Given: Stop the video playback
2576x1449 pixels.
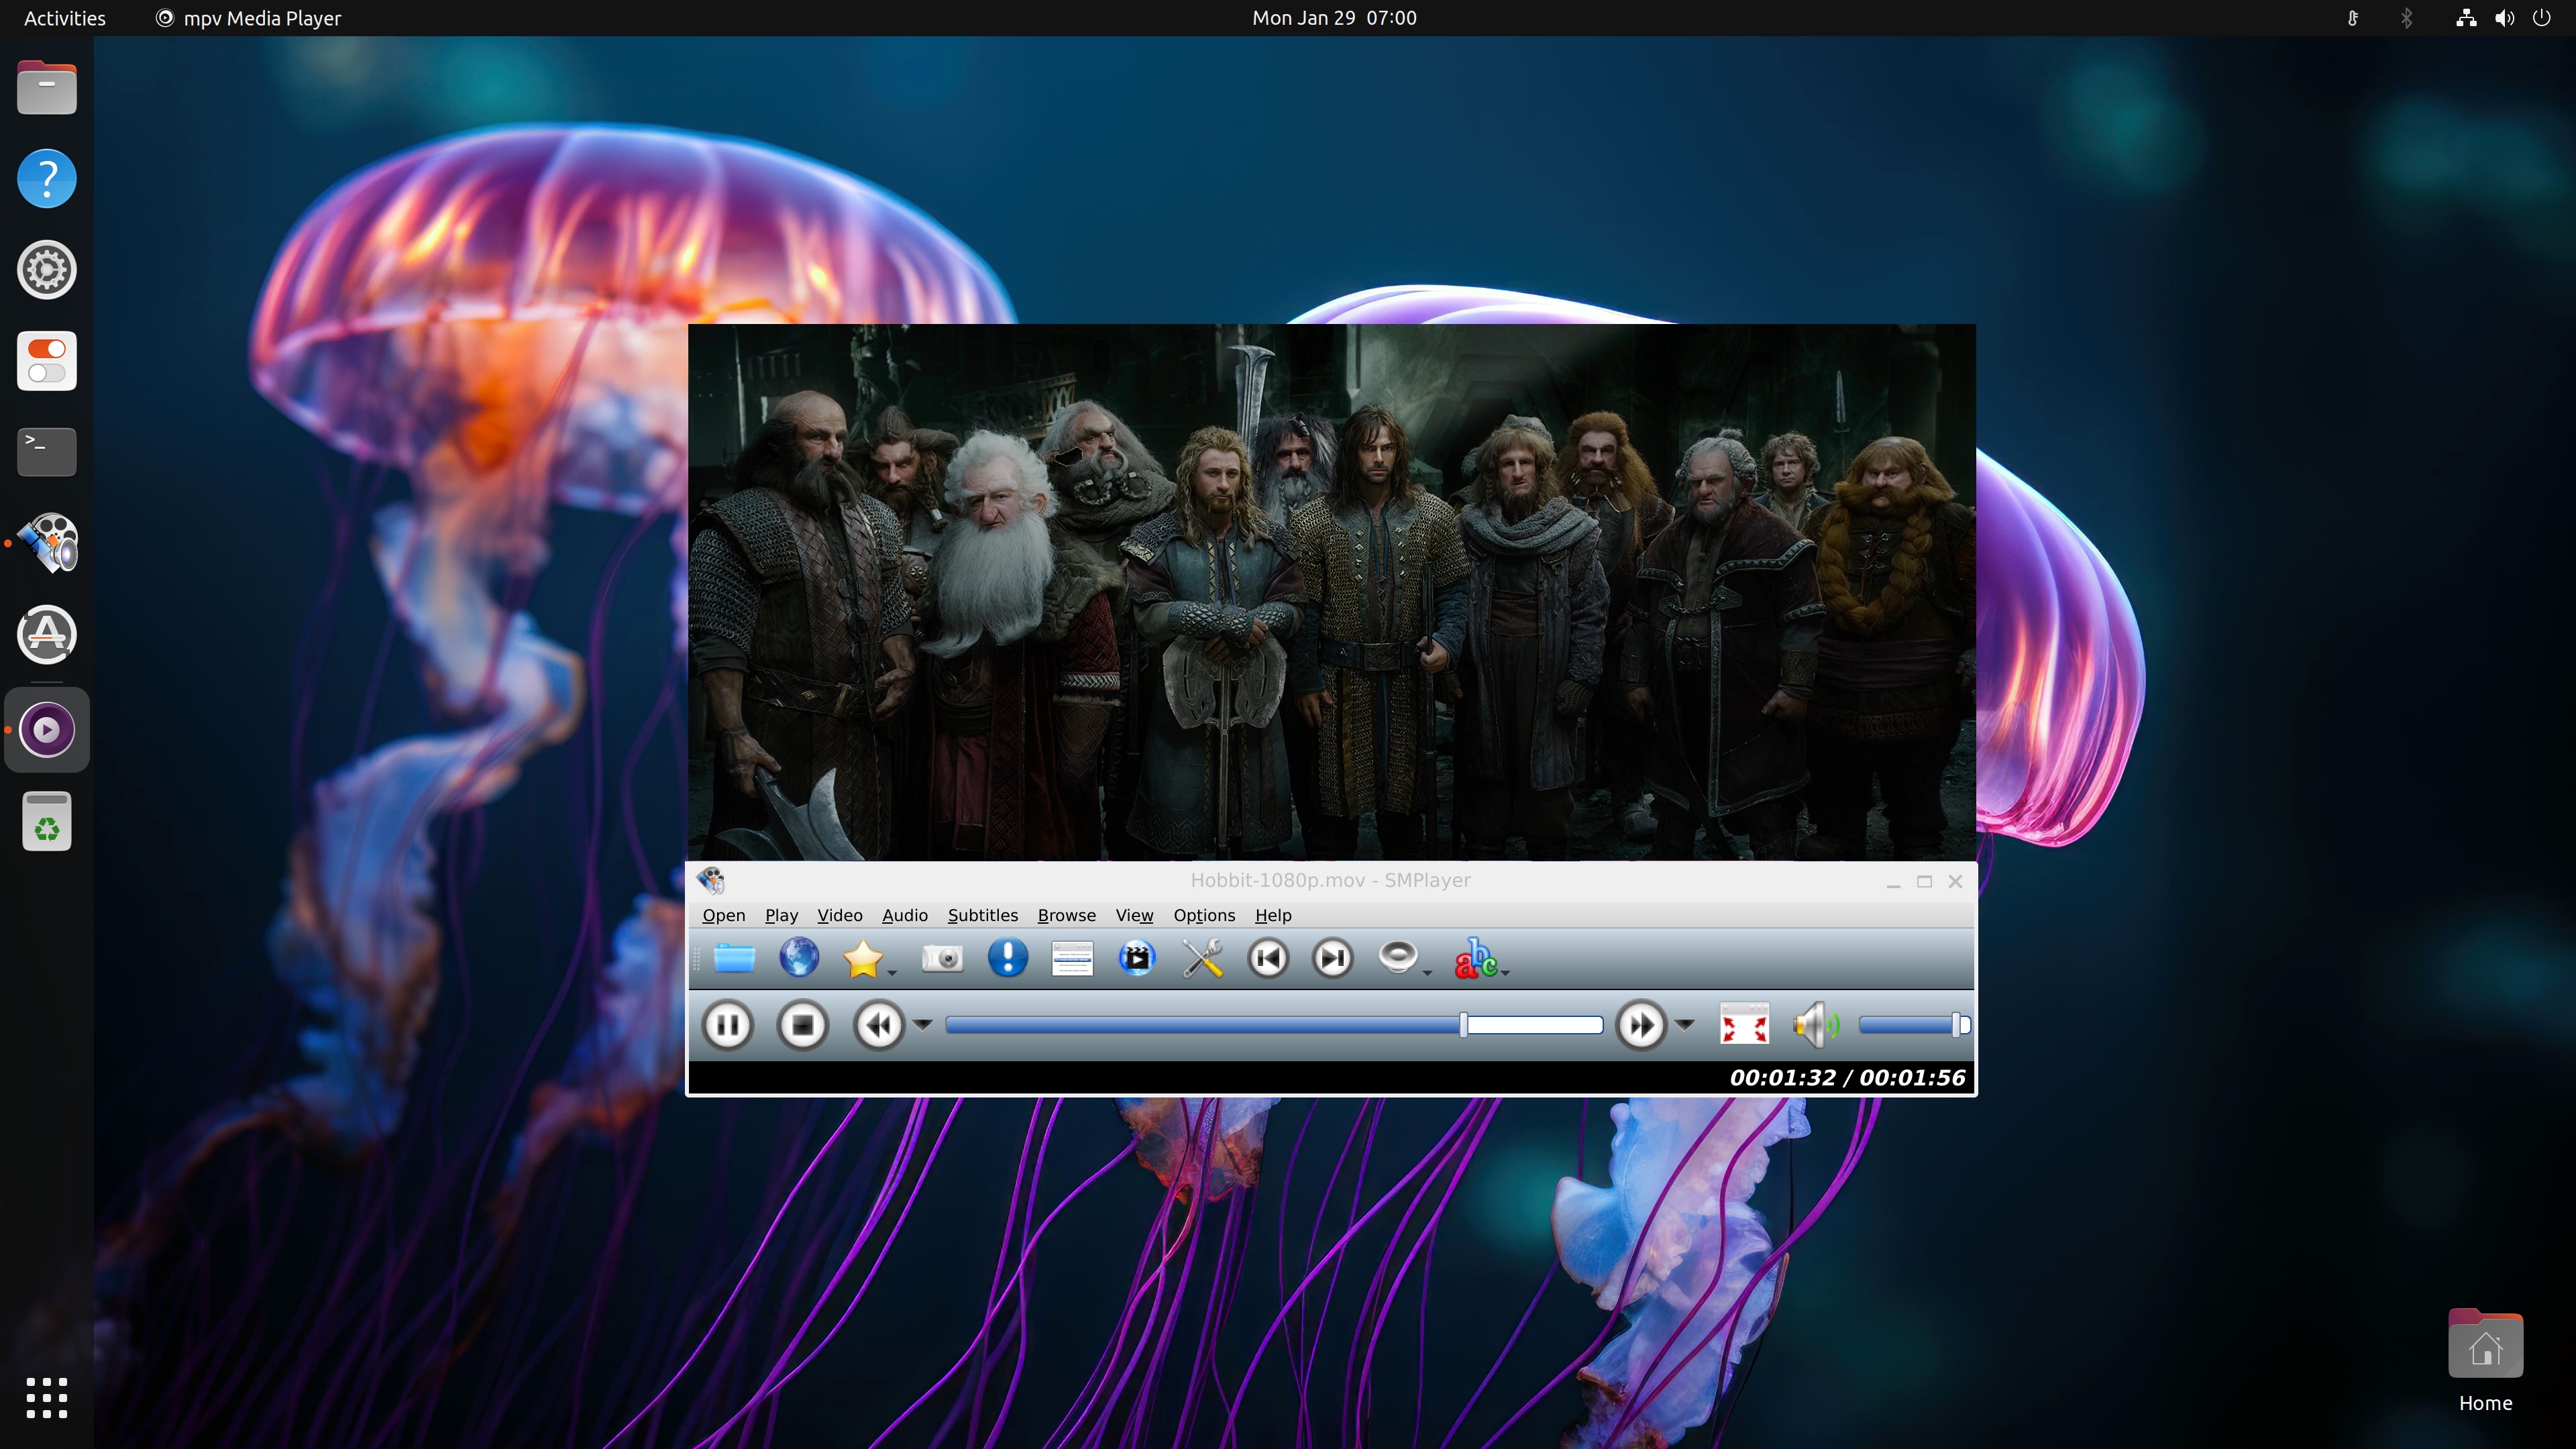Looking at the screenshot, I should click(803, 1024).
